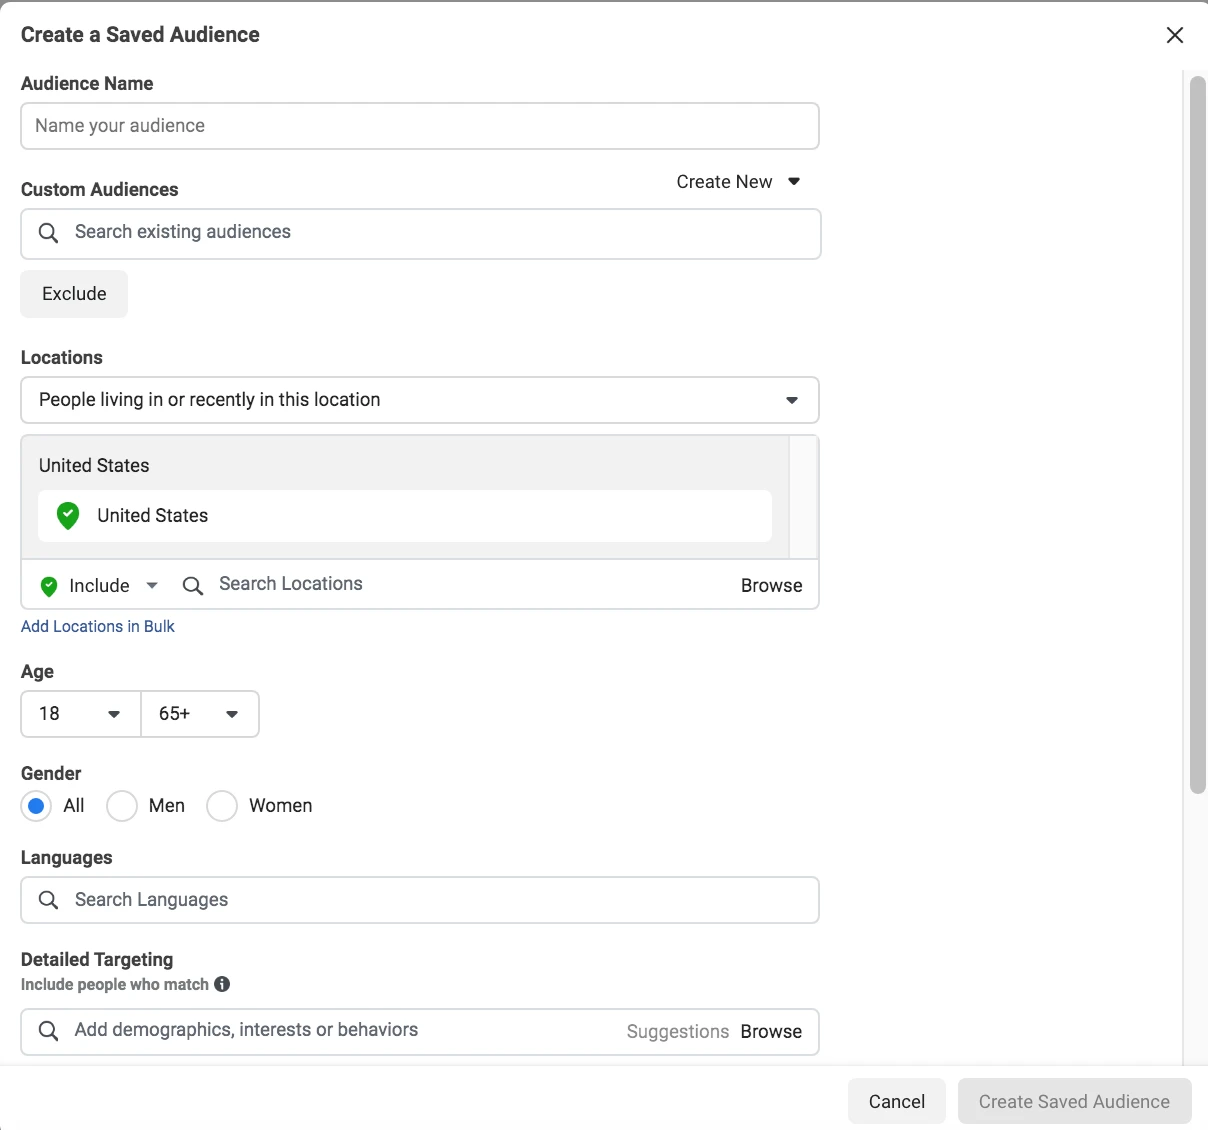The height and width of the screenshot is (1130, 1208).
Task: Open the minimum age 18 dropdown
Action: (x=80, y=714)
